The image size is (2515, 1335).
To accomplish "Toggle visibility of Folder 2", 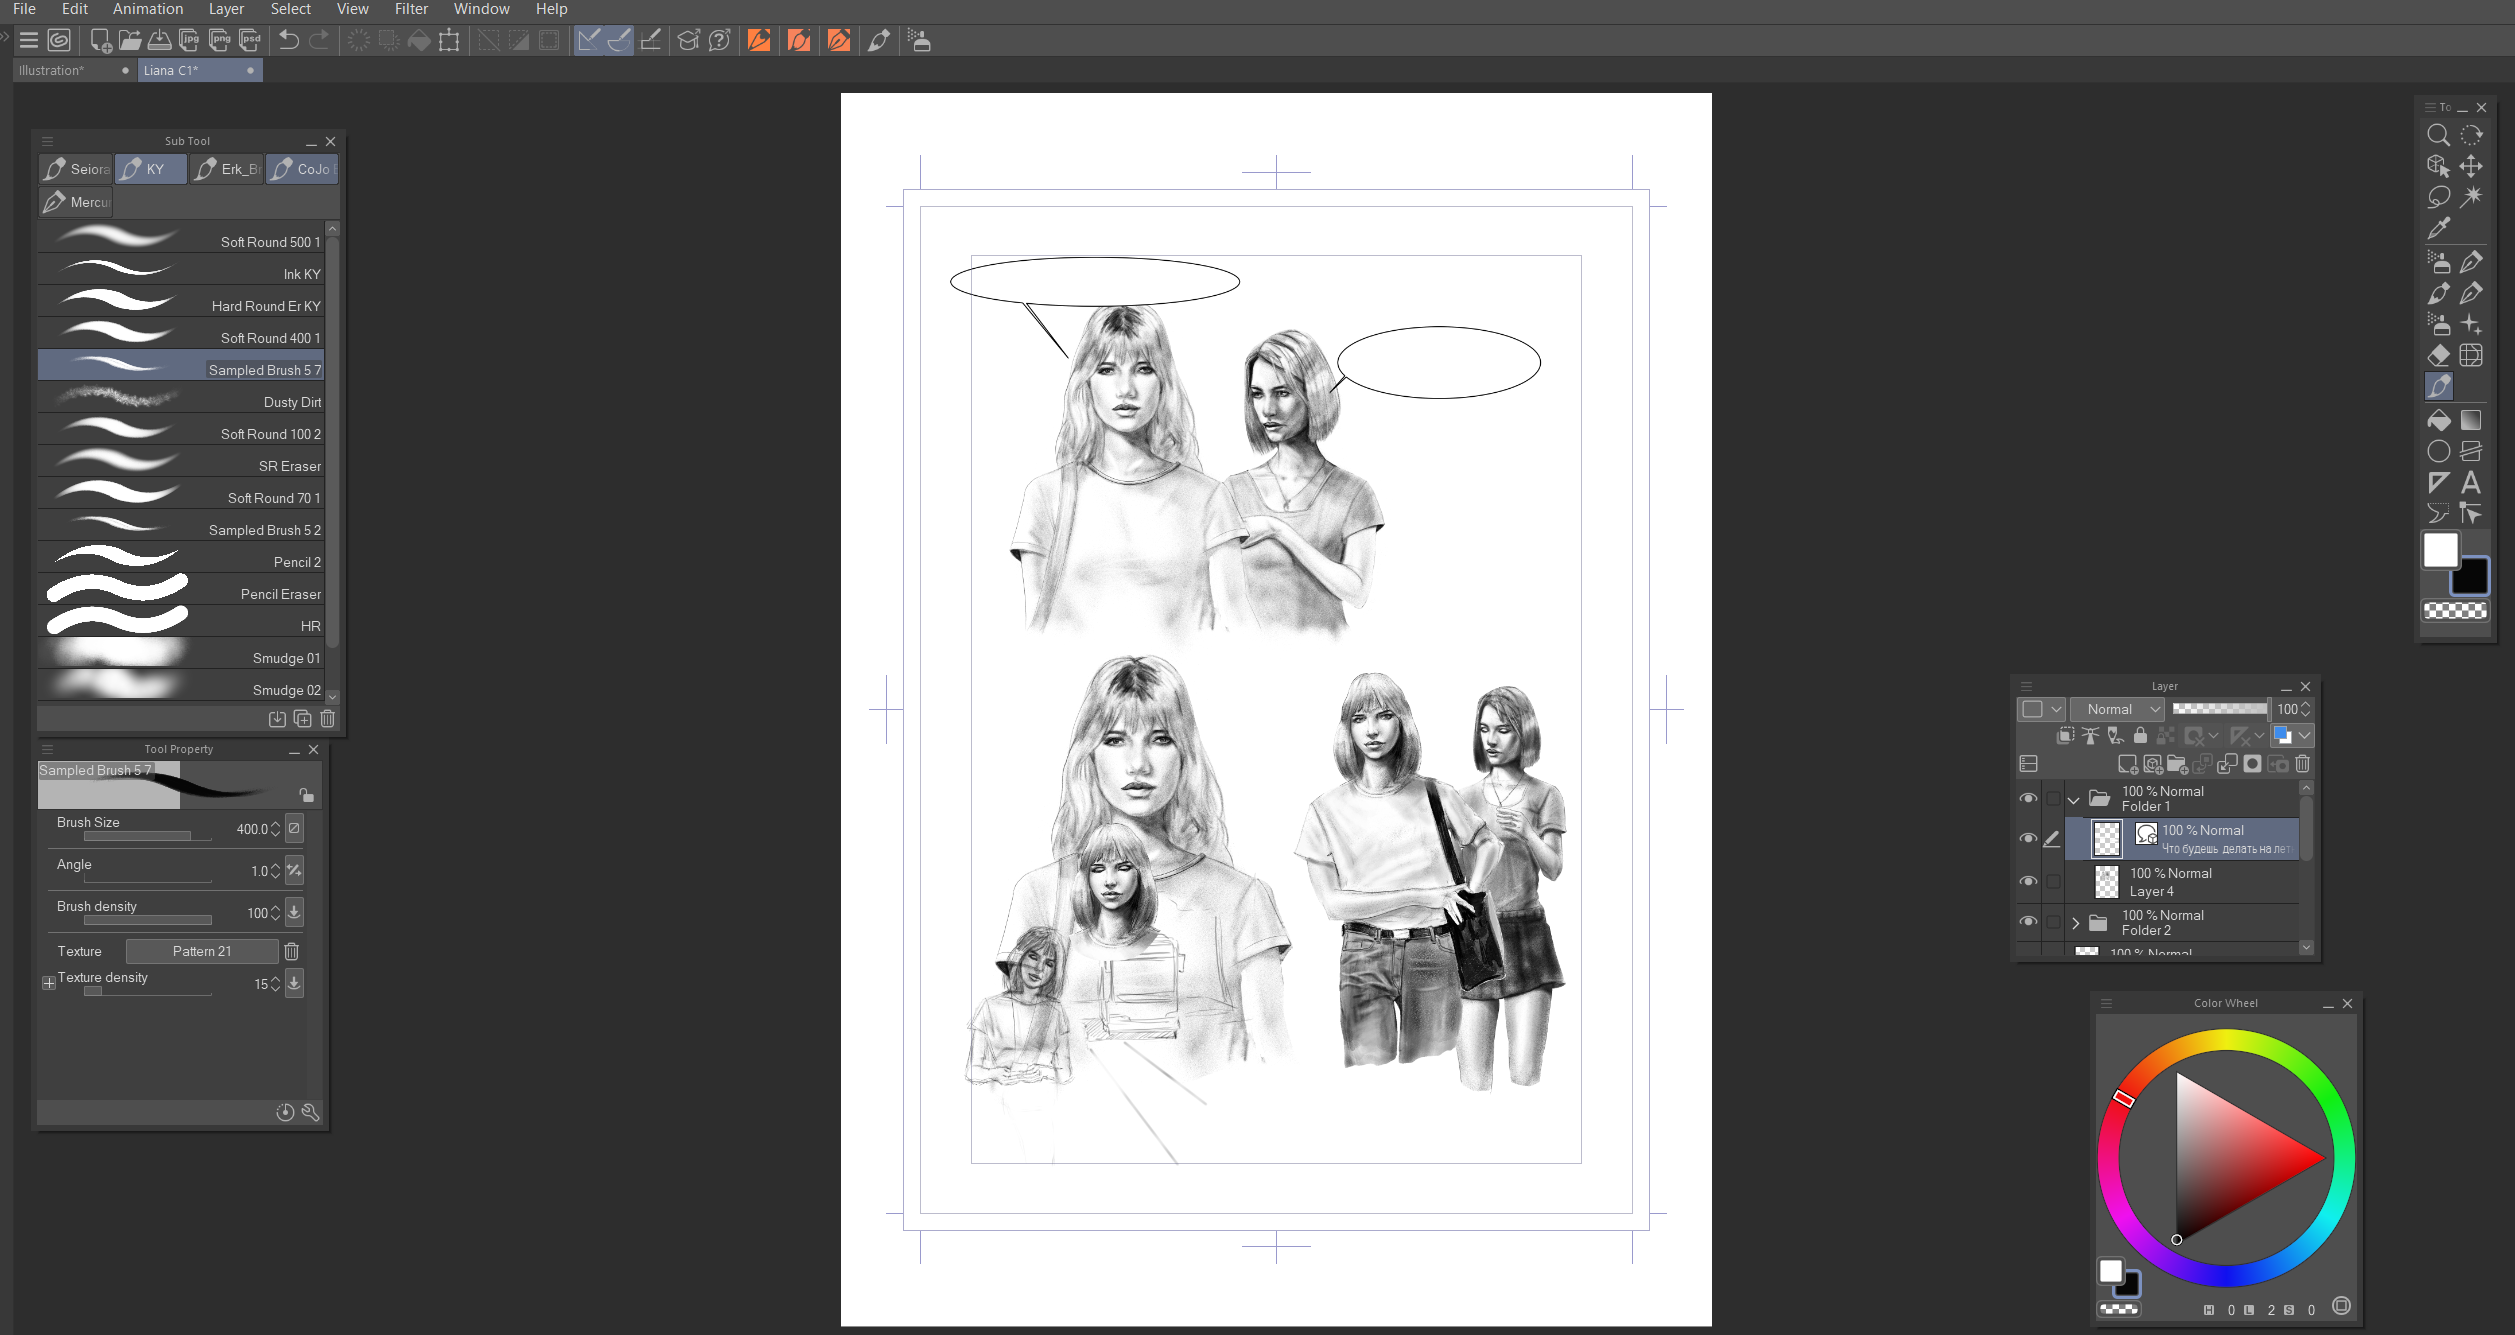I will pyautogui.click(x=2028, y=922).
